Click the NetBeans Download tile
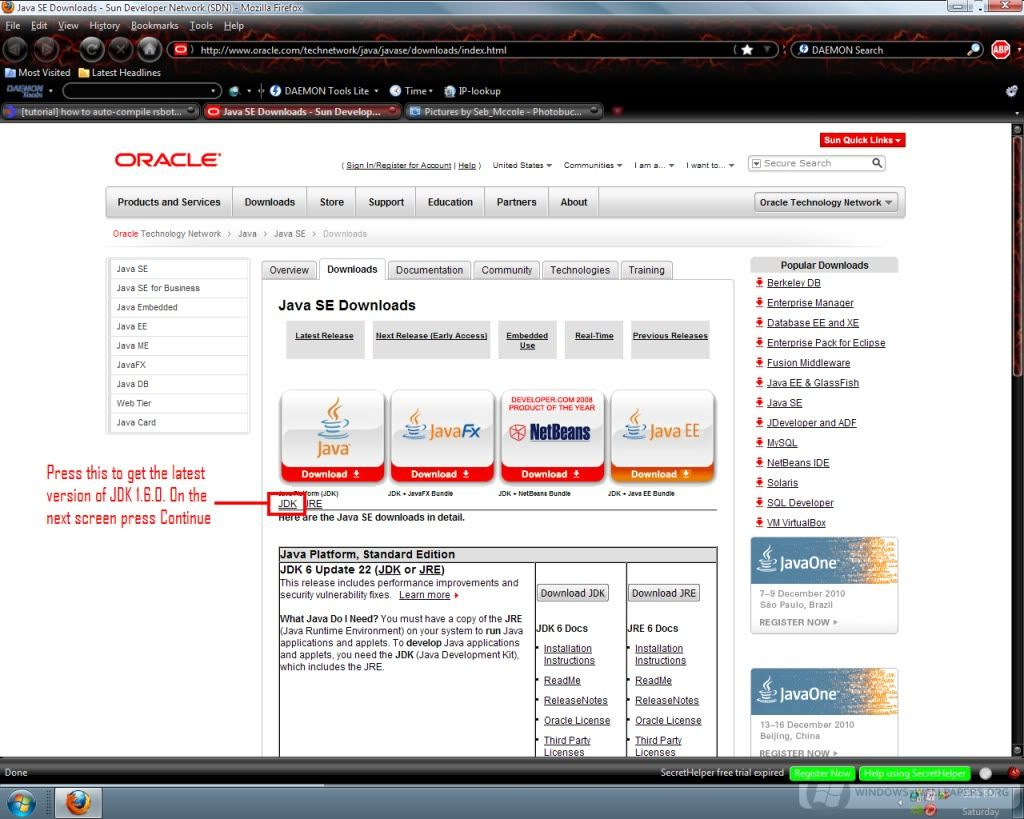Image resolution: width=1024 pixels, height=819 pixels. tap(552, 436)
